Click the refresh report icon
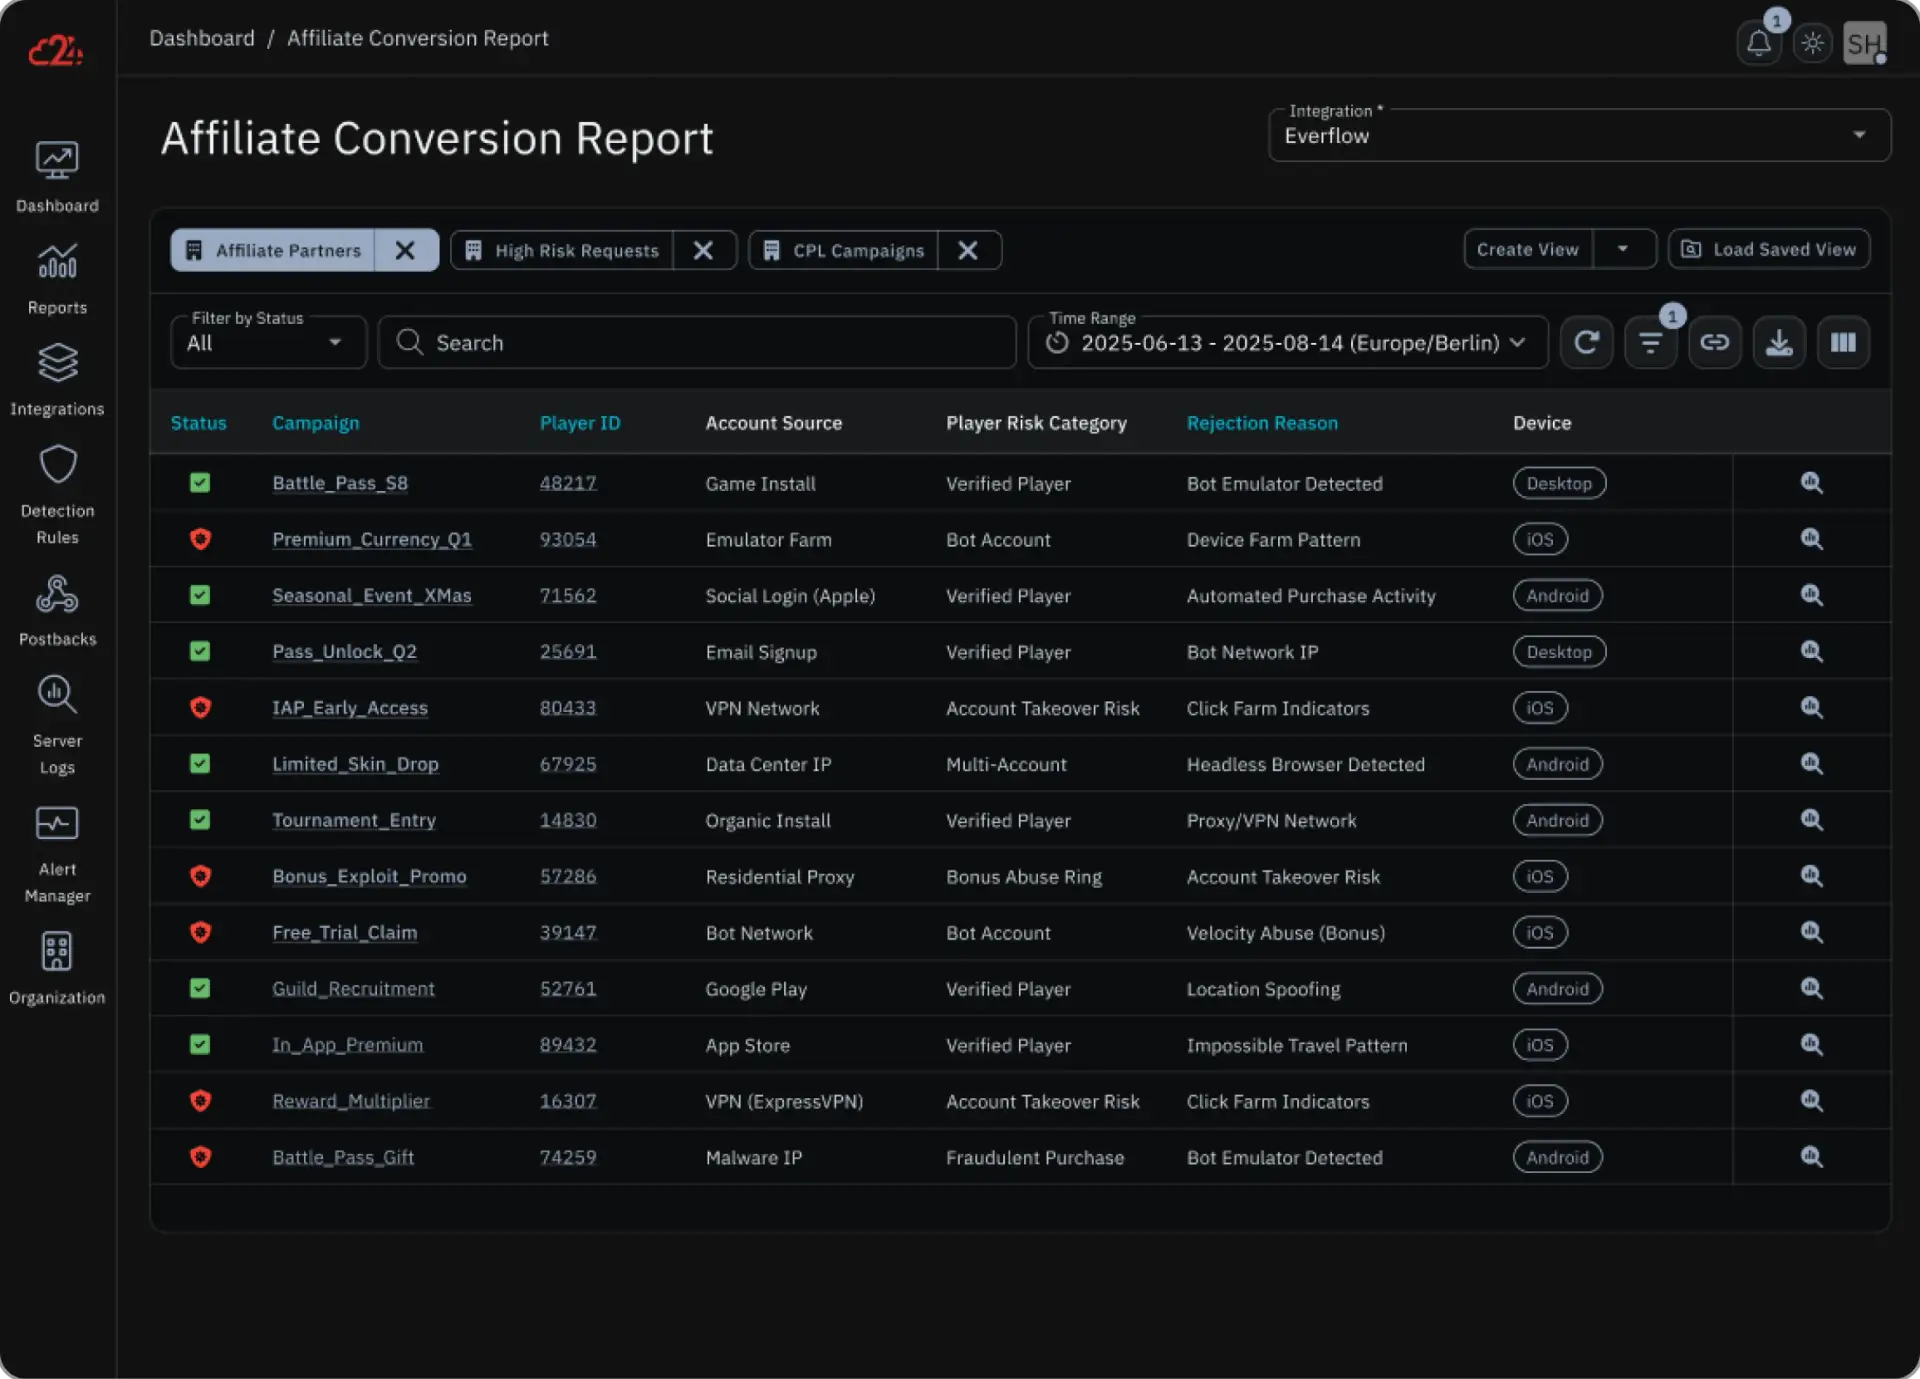 click(1586, 343)
